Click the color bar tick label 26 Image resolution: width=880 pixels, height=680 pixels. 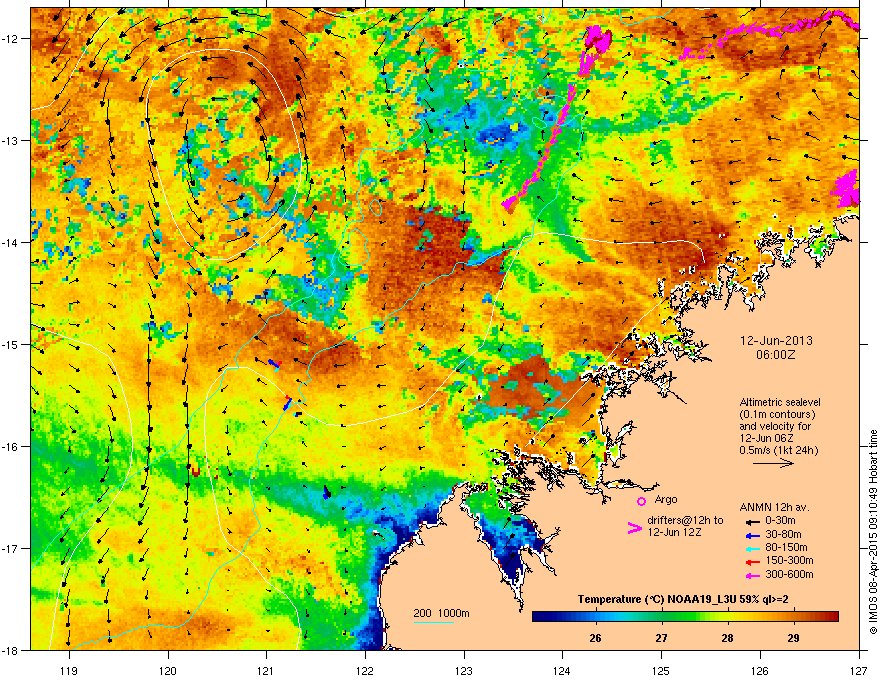(x=595, y=638)
